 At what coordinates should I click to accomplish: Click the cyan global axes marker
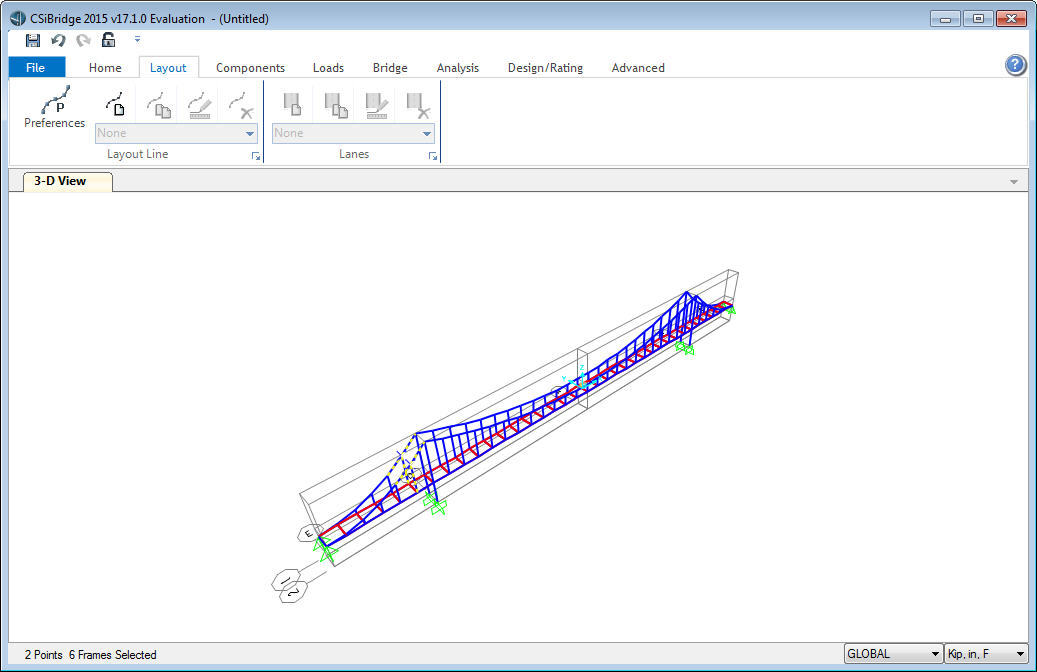pyautogui.click(x=580, y=379)
